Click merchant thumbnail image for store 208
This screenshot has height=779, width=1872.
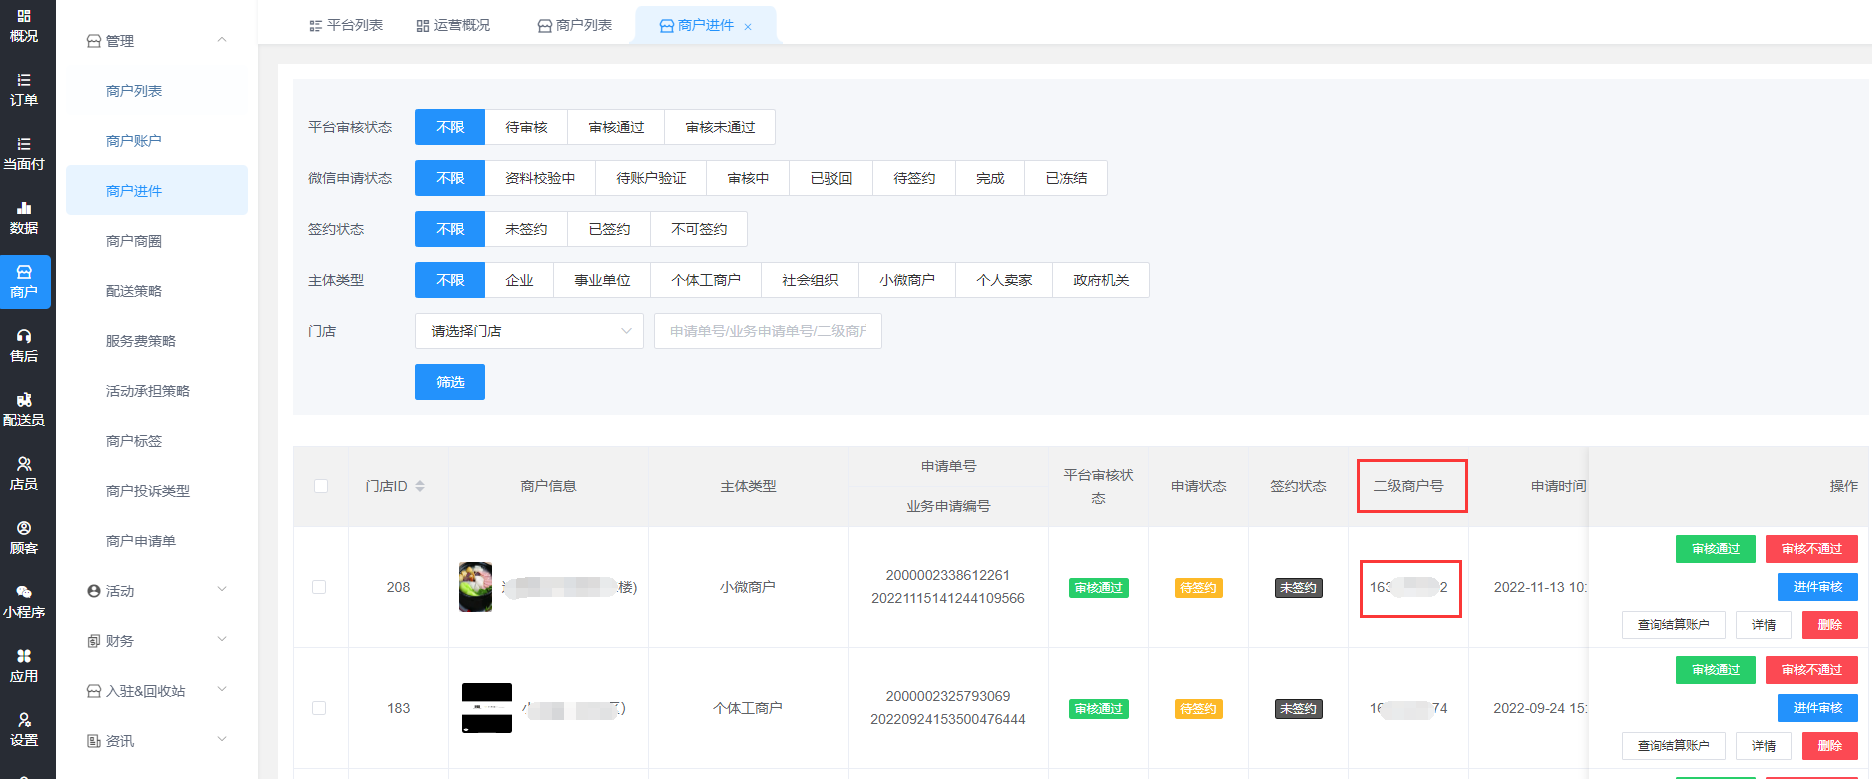coord(475,587)
